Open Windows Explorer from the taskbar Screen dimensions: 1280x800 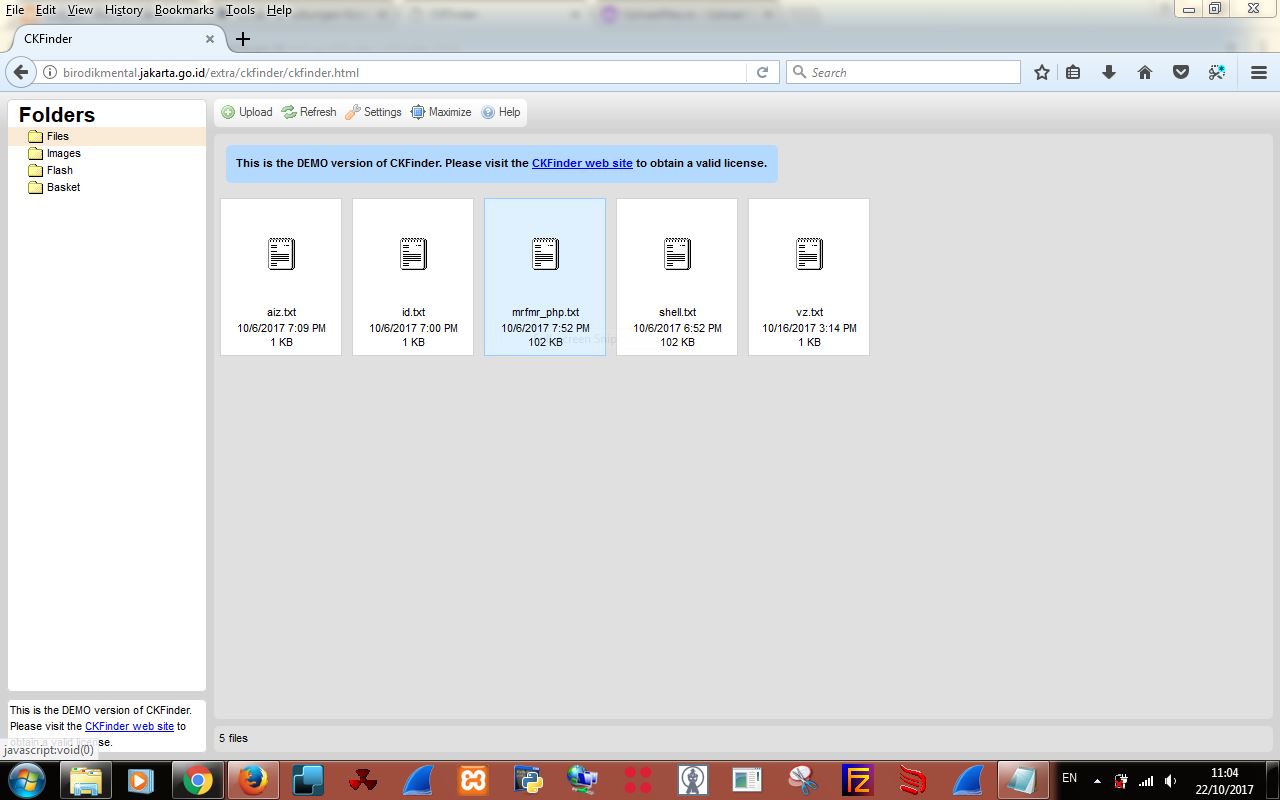[86, 780]
